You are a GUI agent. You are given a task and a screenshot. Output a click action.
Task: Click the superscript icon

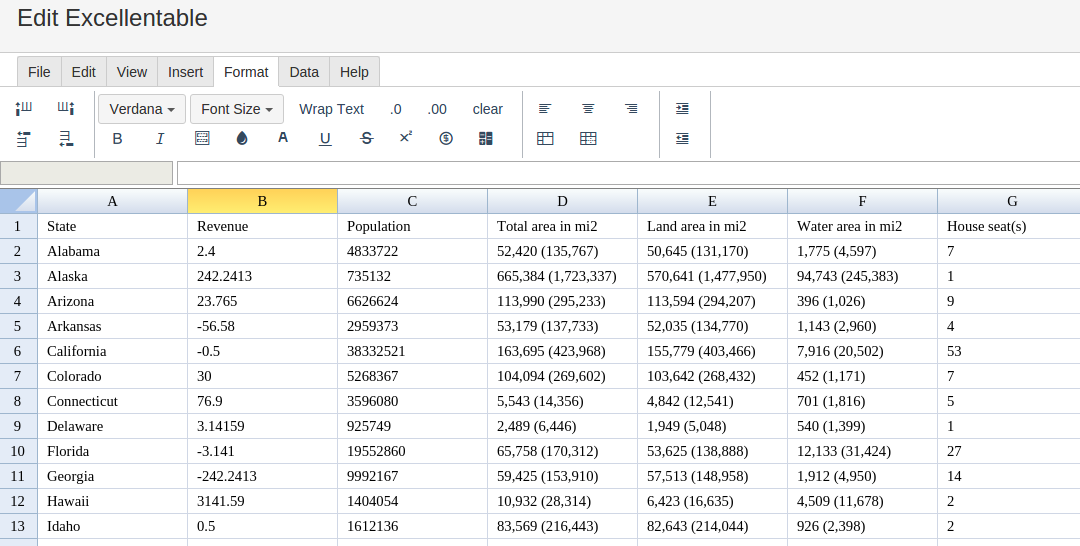(x=406, y=138)
